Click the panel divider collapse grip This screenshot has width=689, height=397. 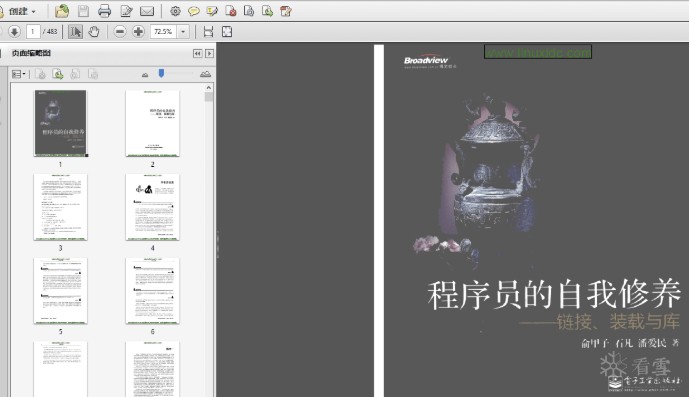click(x=218, y=243)
